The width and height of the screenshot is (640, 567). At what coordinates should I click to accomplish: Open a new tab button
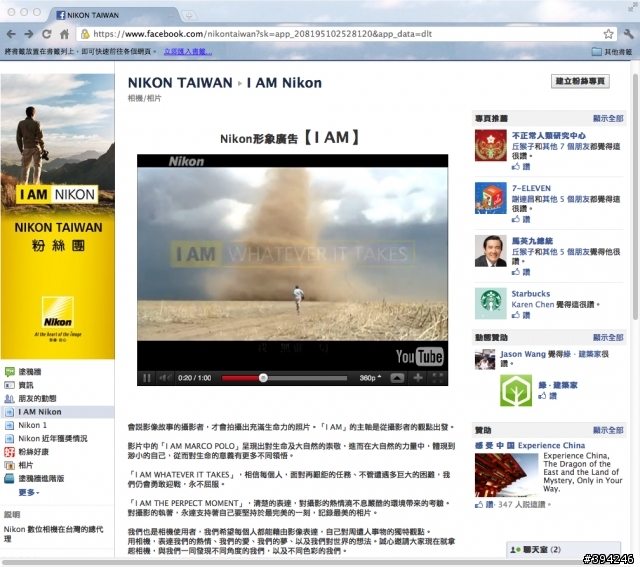point(189,16)
